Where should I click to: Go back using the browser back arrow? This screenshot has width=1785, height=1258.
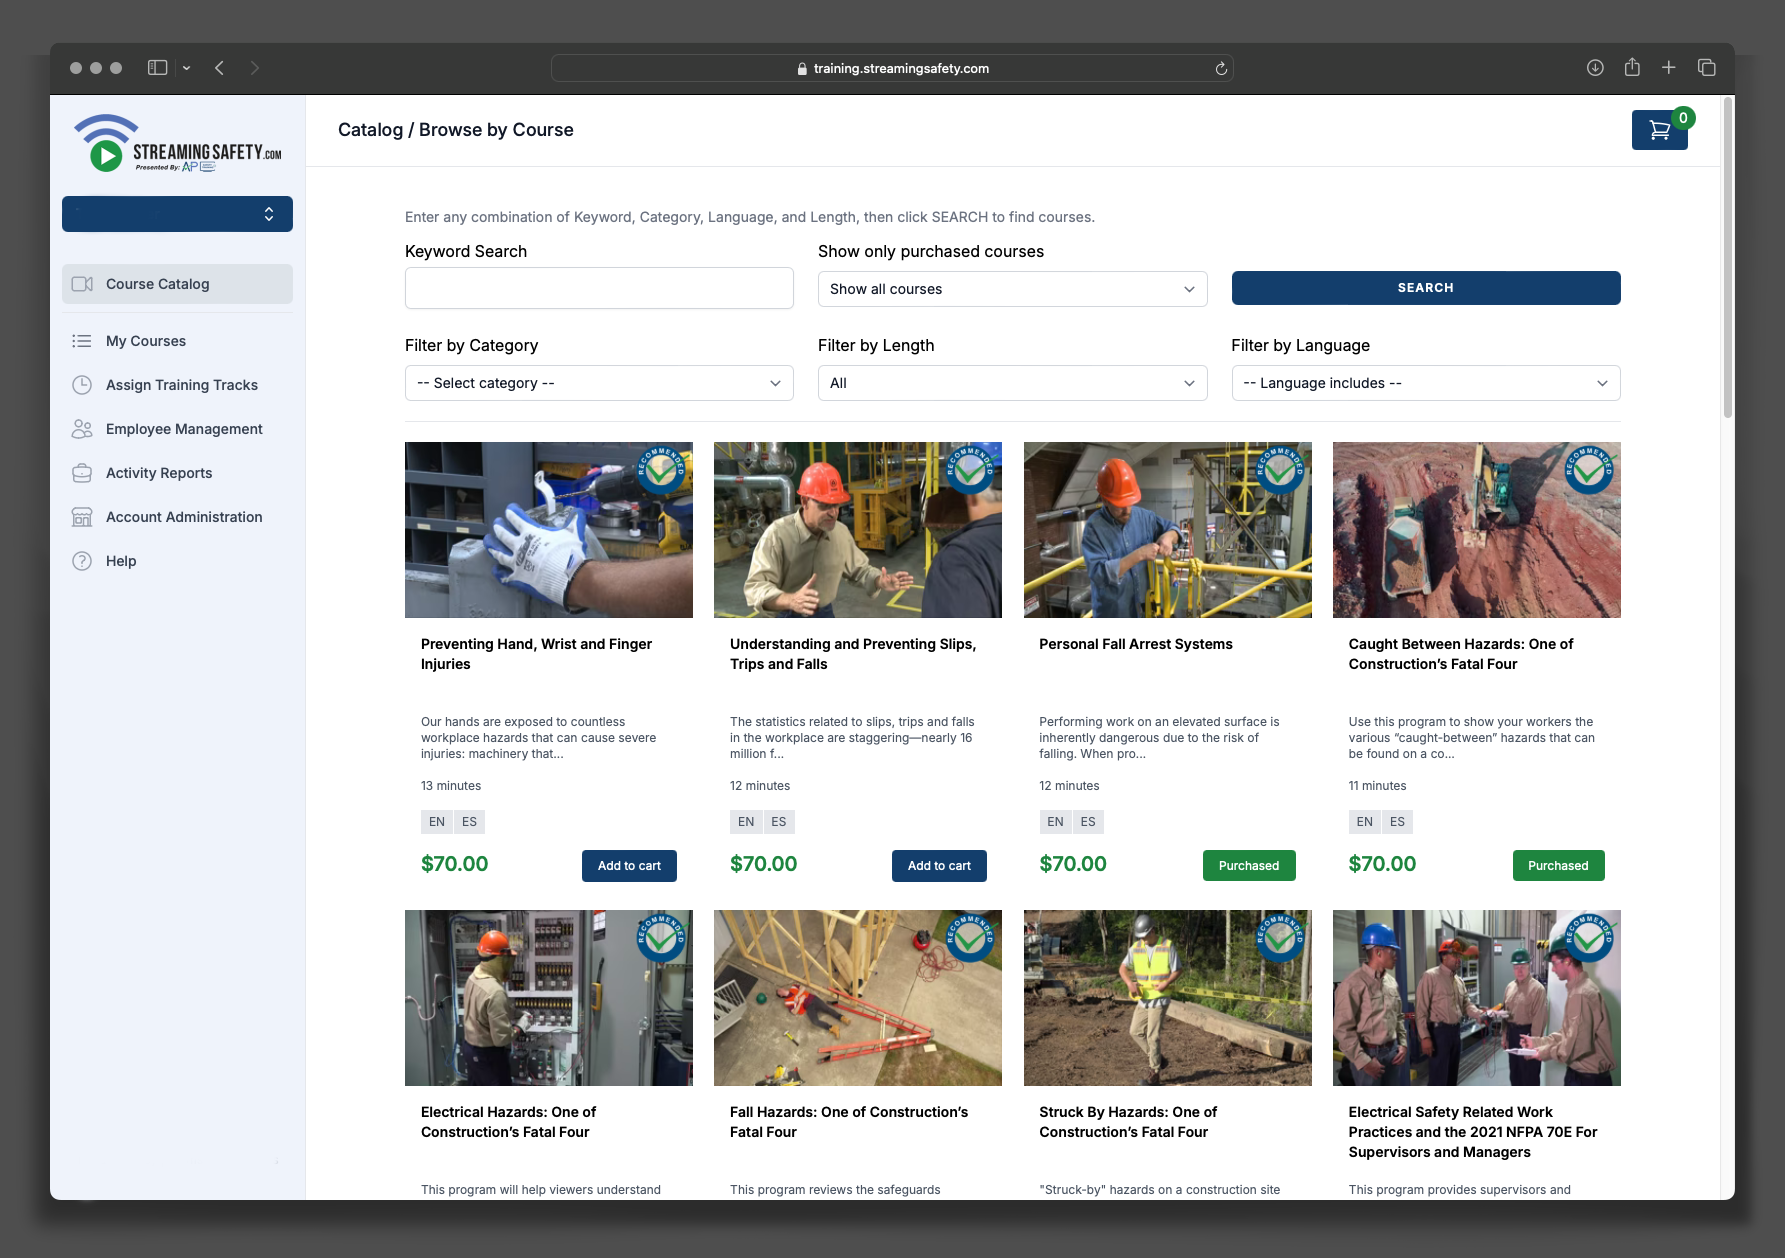219,68
